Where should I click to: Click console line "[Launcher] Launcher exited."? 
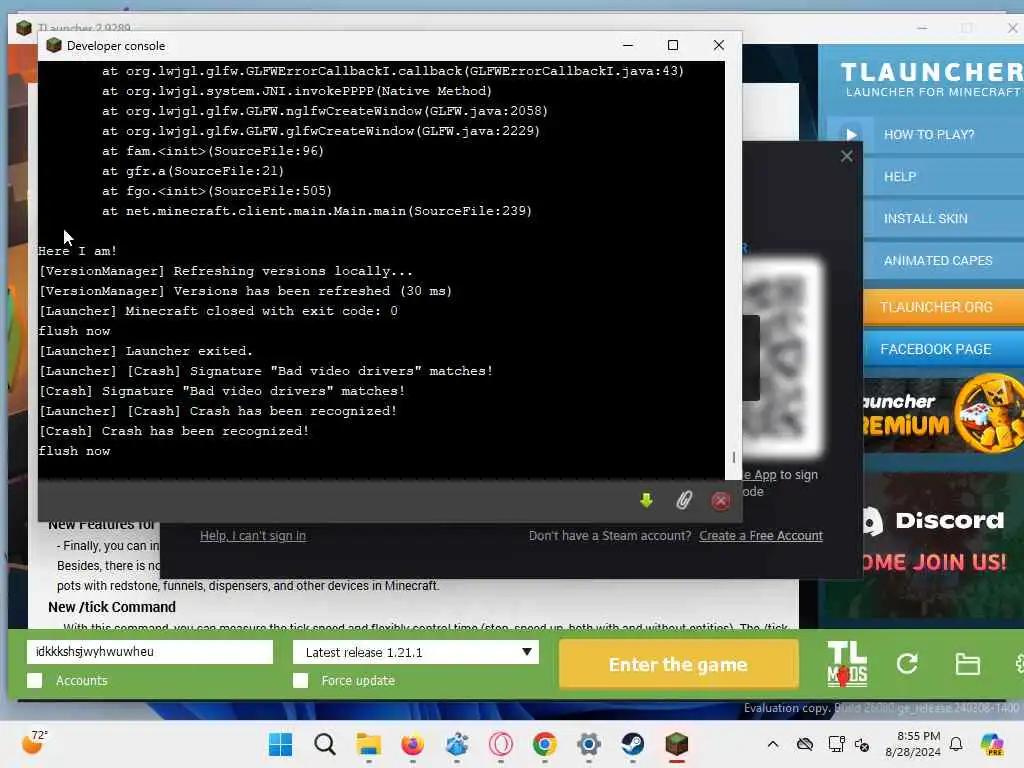tap(145, 351)
